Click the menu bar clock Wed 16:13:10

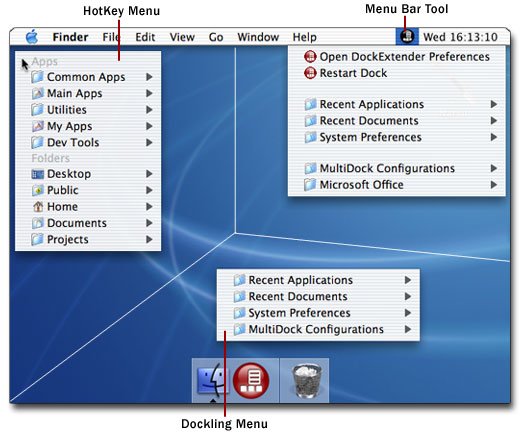coord(460,37)
